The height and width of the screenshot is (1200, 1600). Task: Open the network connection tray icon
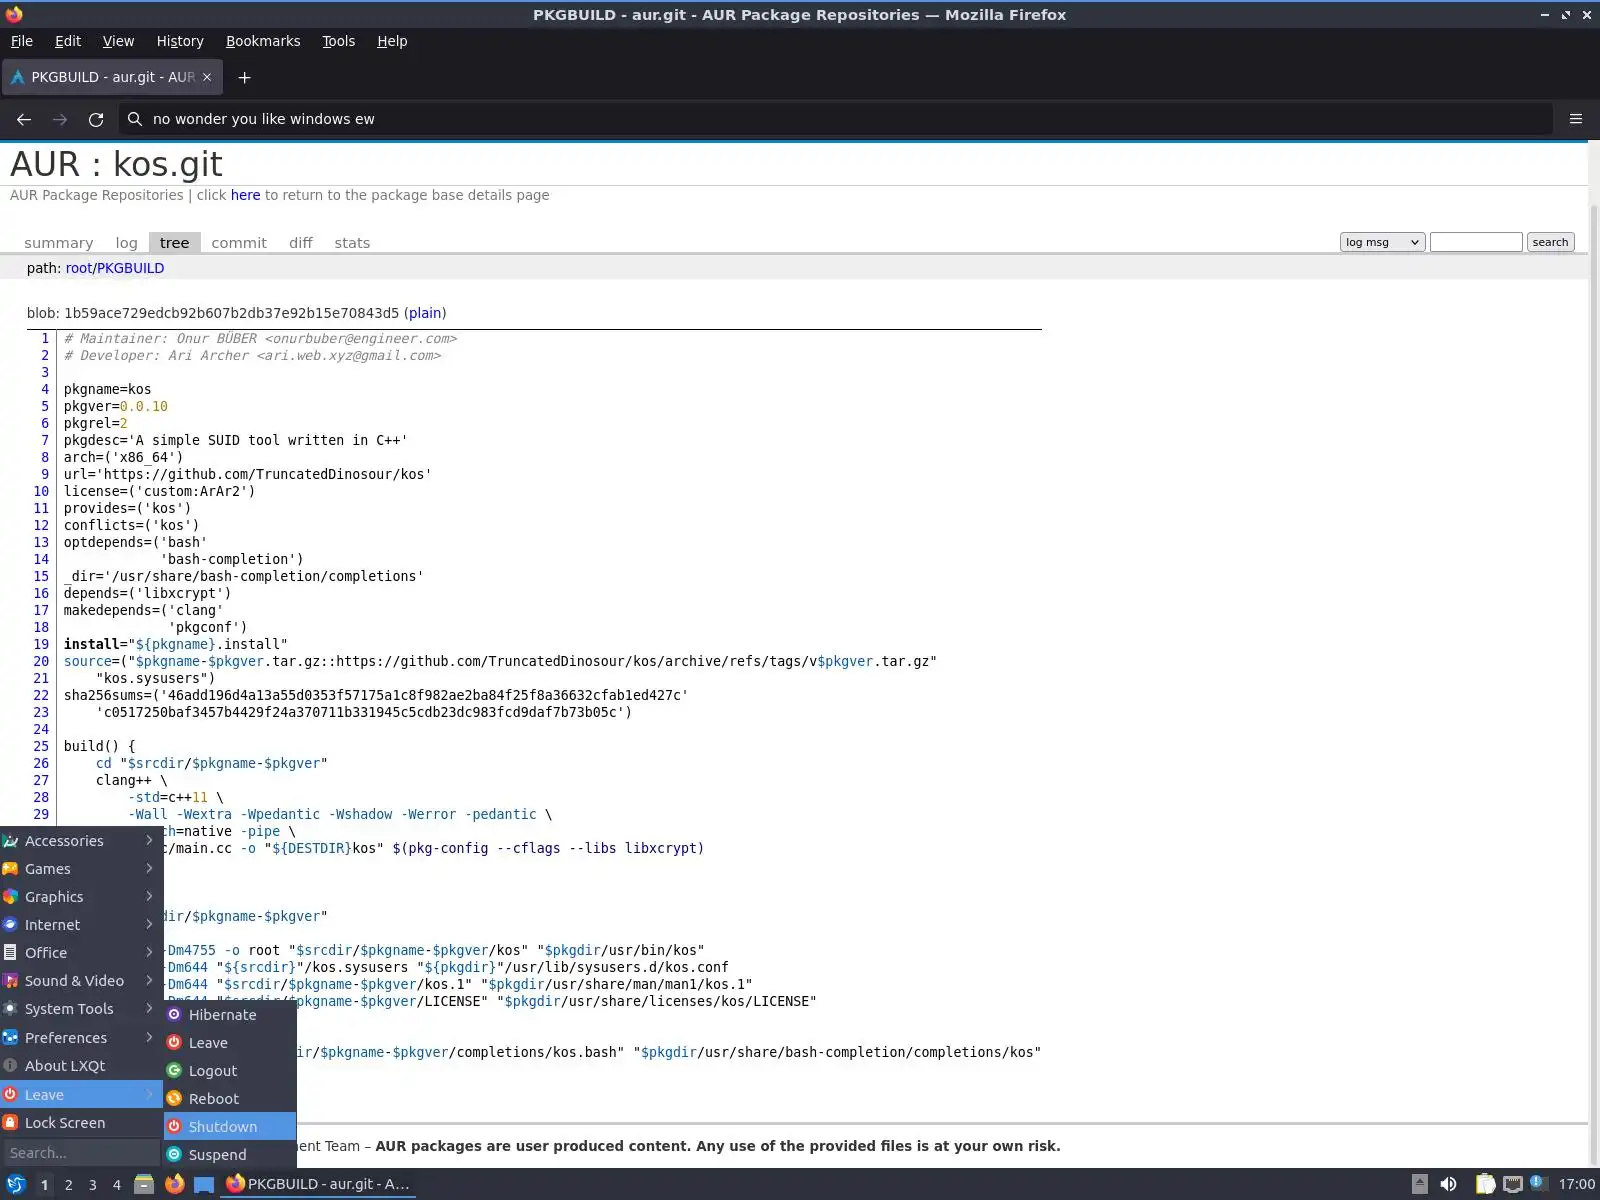pos(1512,1184)
